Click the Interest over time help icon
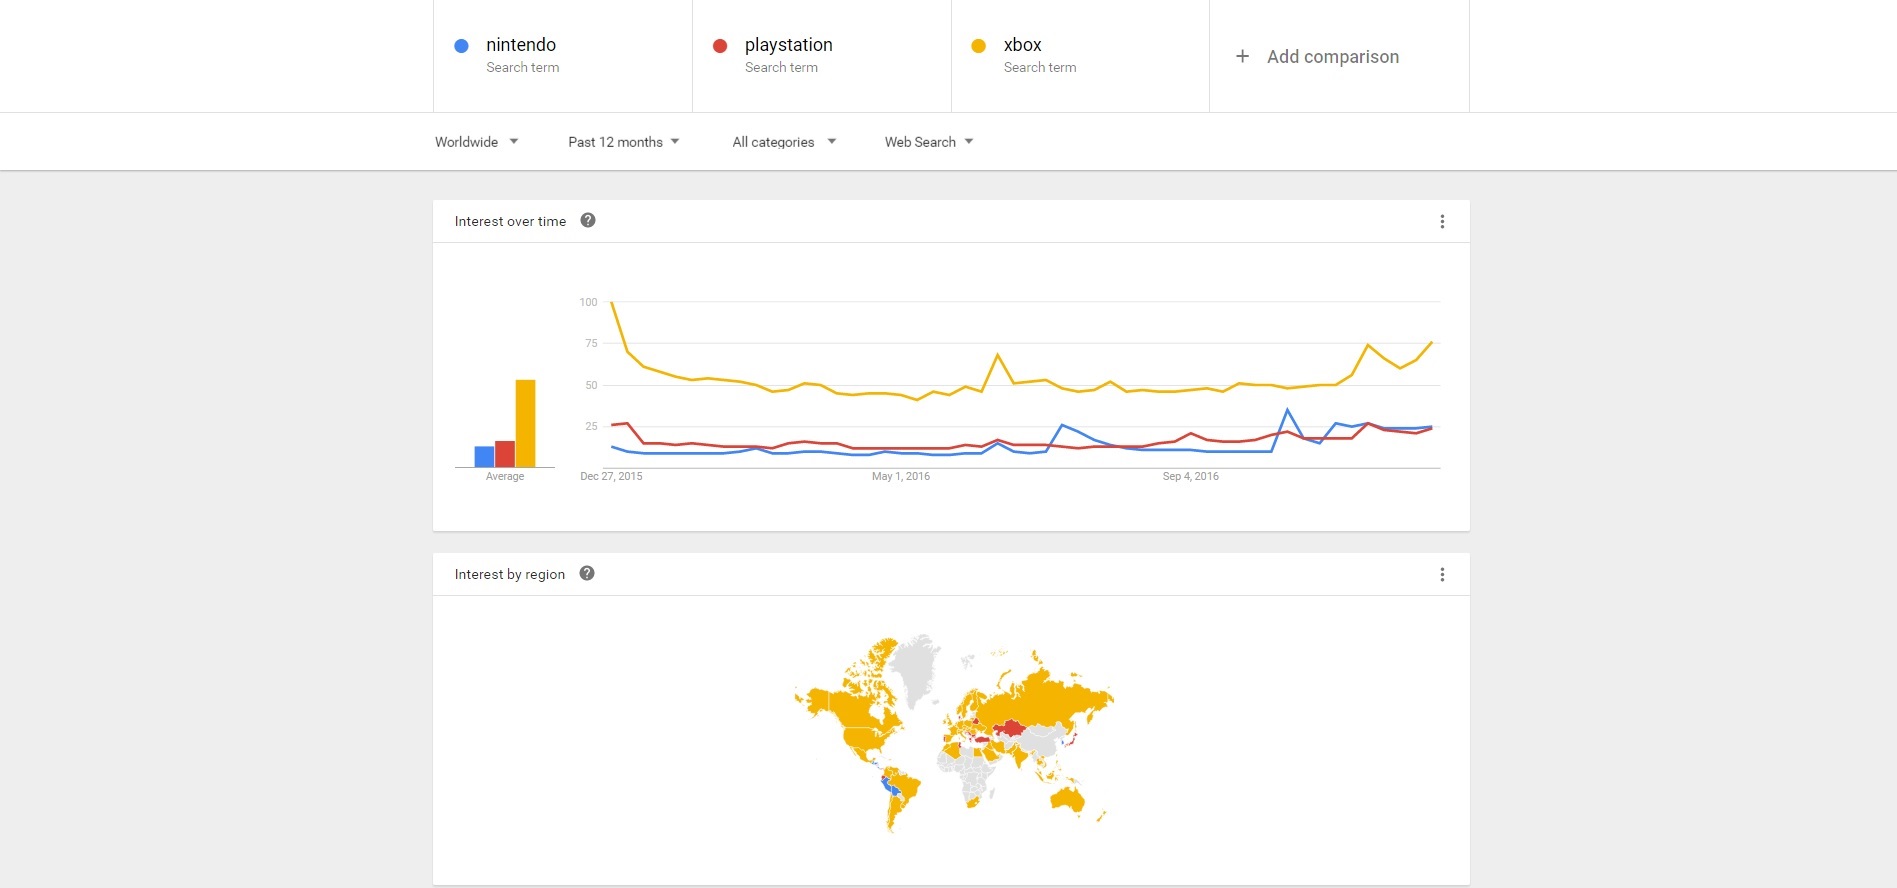Screen dimensions: 1897x888 click(x=588, y=221)
